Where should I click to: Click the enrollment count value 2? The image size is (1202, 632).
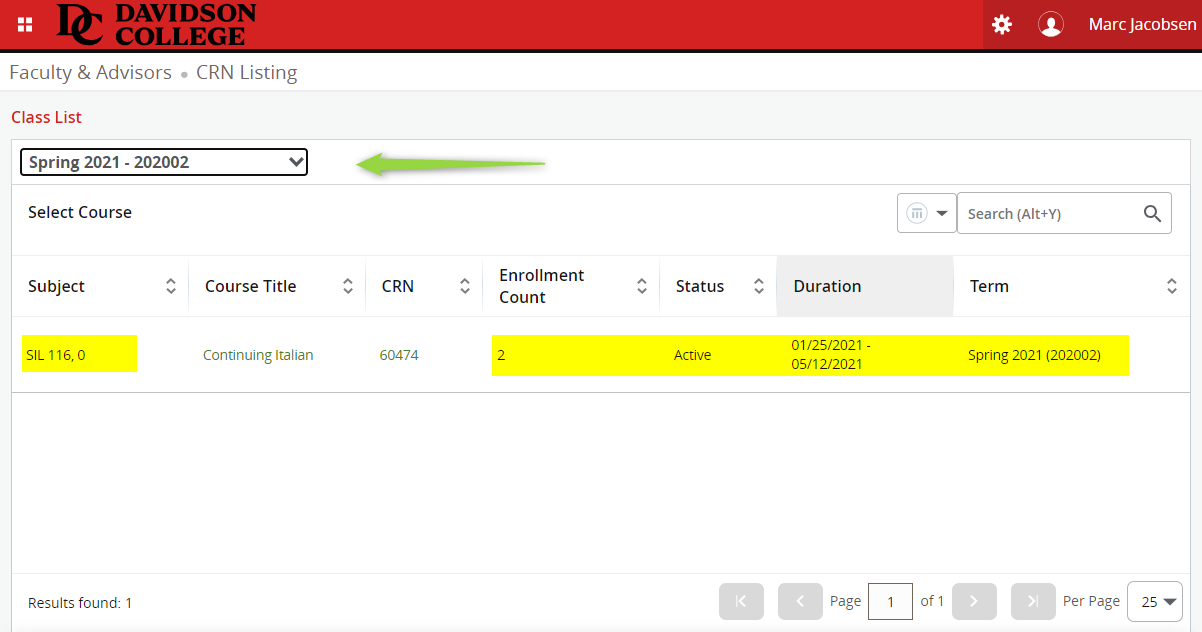pos(501,355)
